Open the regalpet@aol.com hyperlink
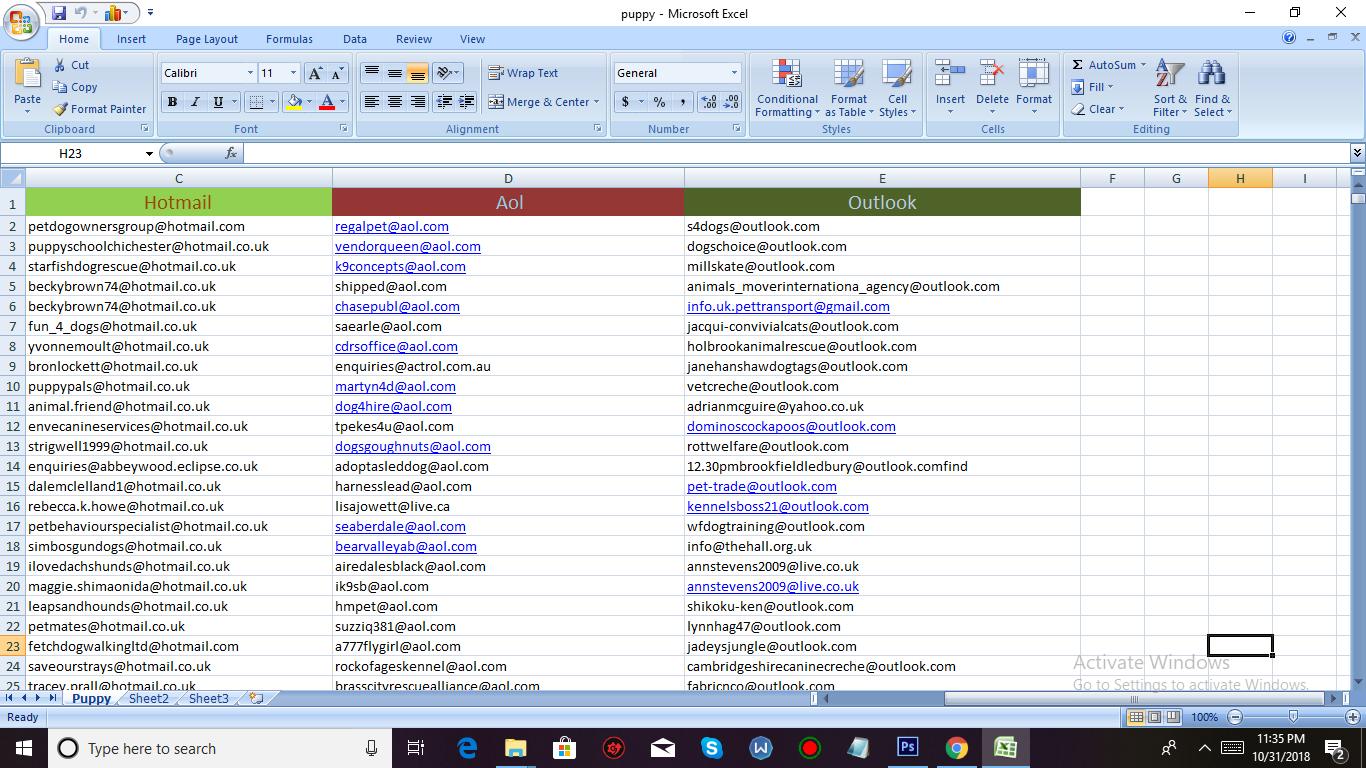The image size is (1366, 768). click(391, 226)
